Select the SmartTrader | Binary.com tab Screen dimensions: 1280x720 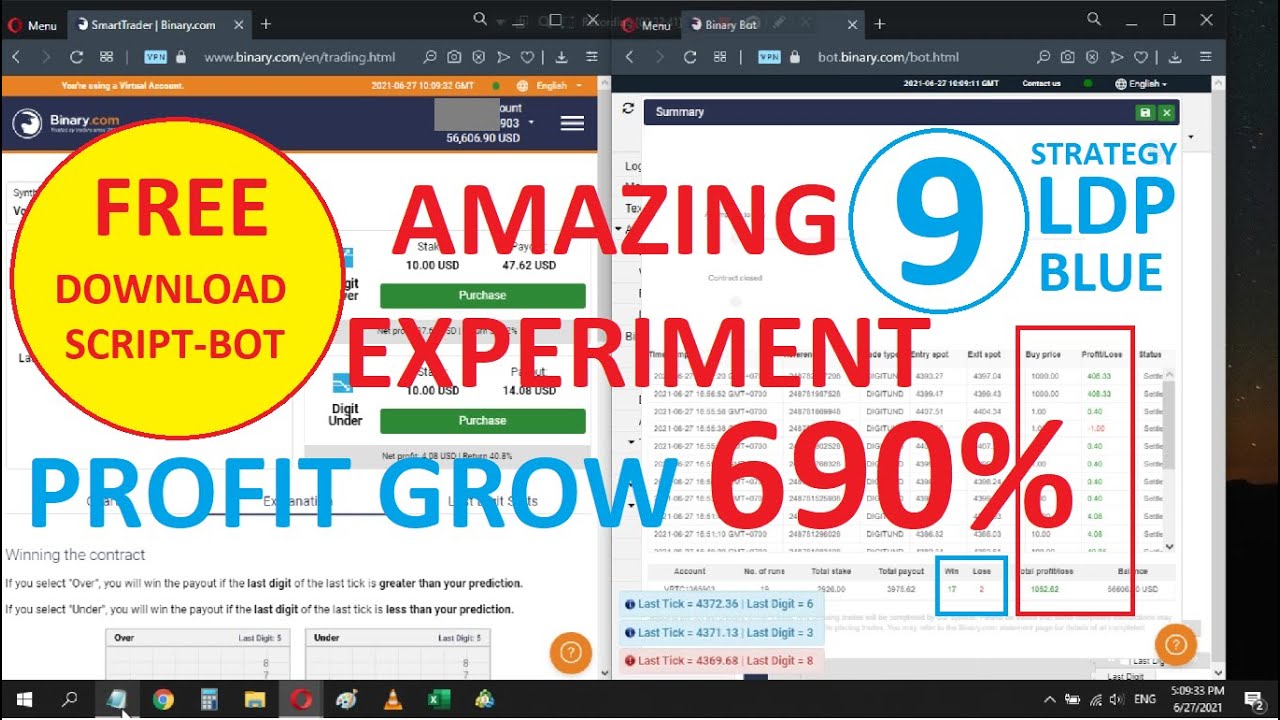[x=151, y=25]
